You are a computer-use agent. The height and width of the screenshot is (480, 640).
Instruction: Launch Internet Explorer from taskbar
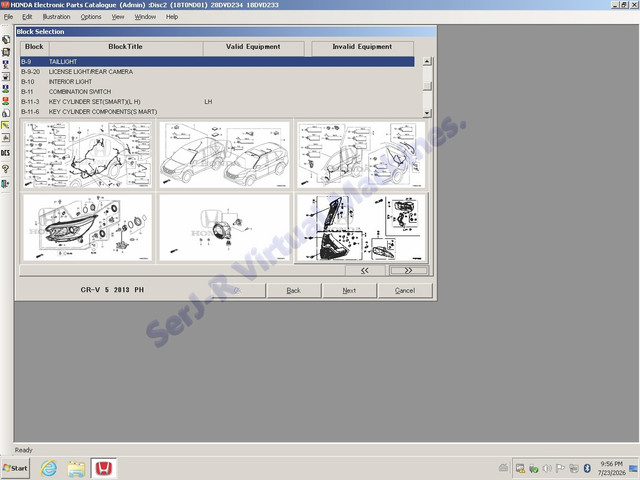coord(49,468)
